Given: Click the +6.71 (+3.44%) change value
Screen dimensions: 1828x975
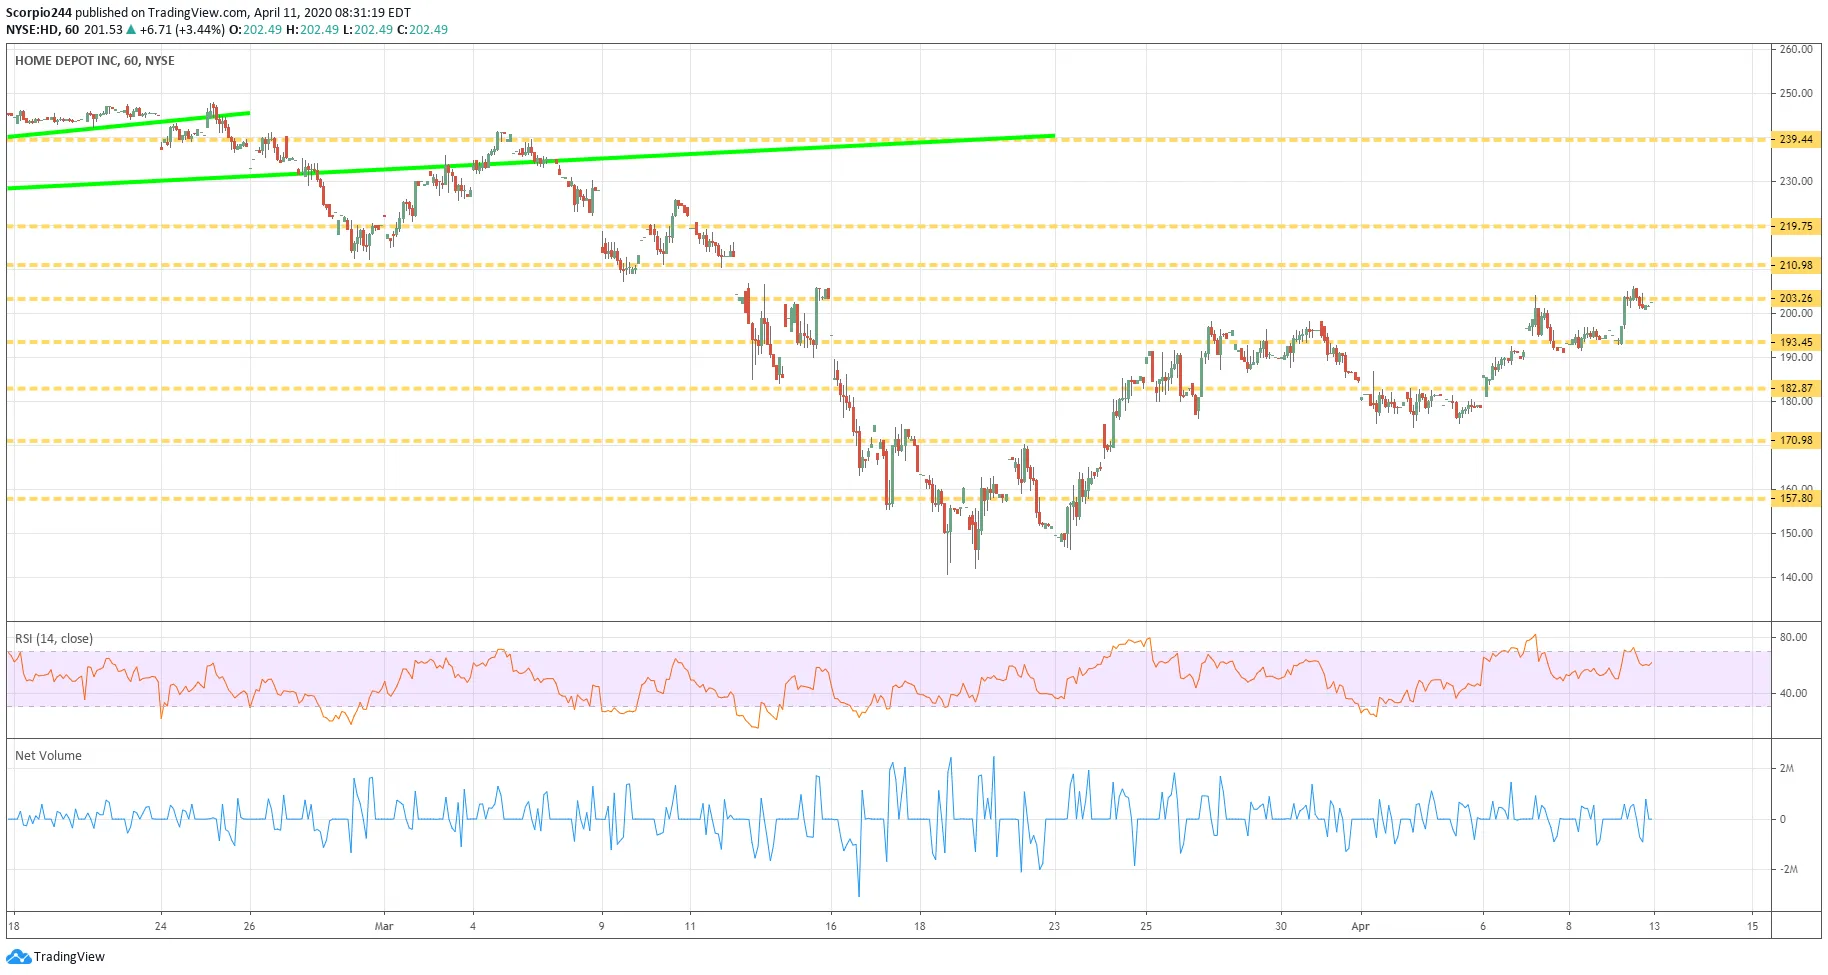Looking at the screenshot, I should tap(182, 30).
